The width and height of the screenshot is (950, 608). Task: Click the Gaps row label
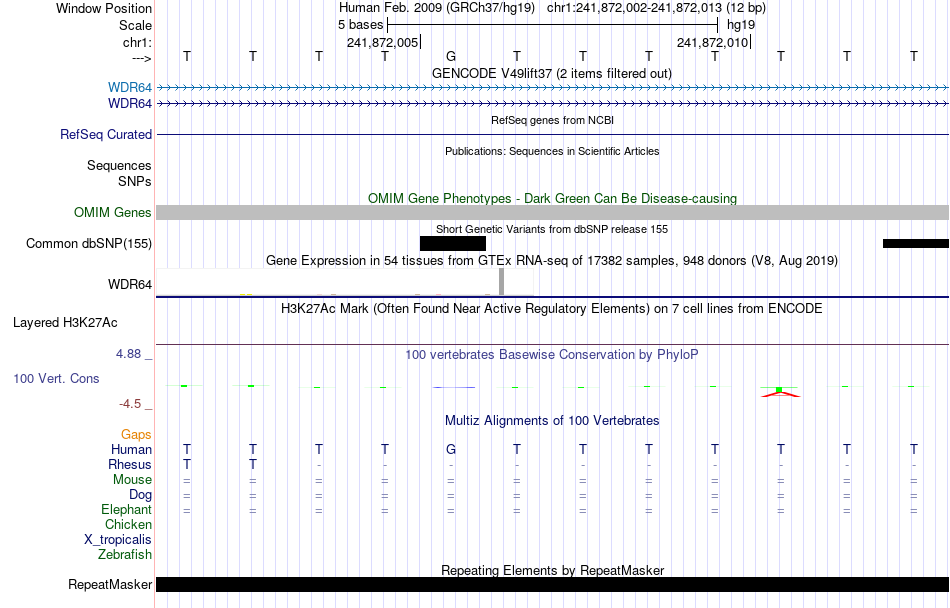[136, 434]
